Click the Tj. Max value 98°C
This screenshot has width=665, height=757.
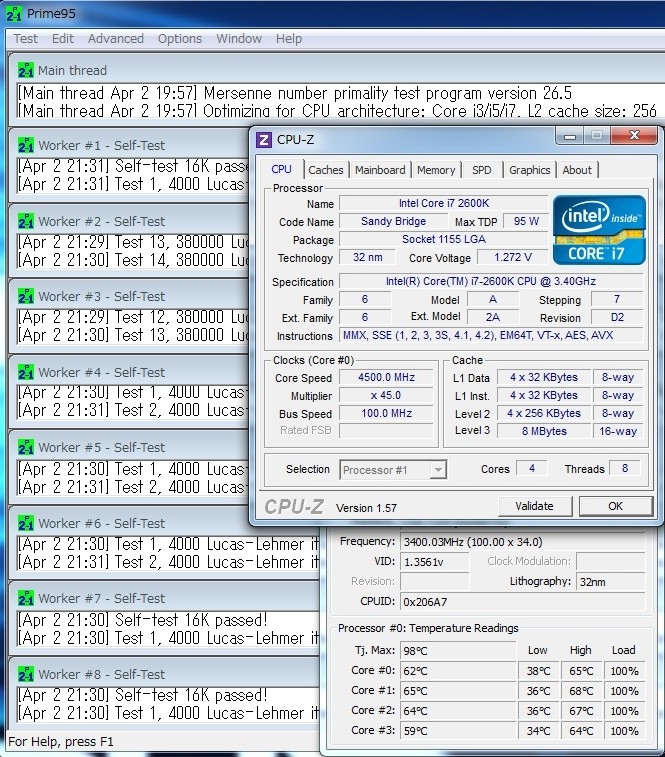(x=457, y=651)
